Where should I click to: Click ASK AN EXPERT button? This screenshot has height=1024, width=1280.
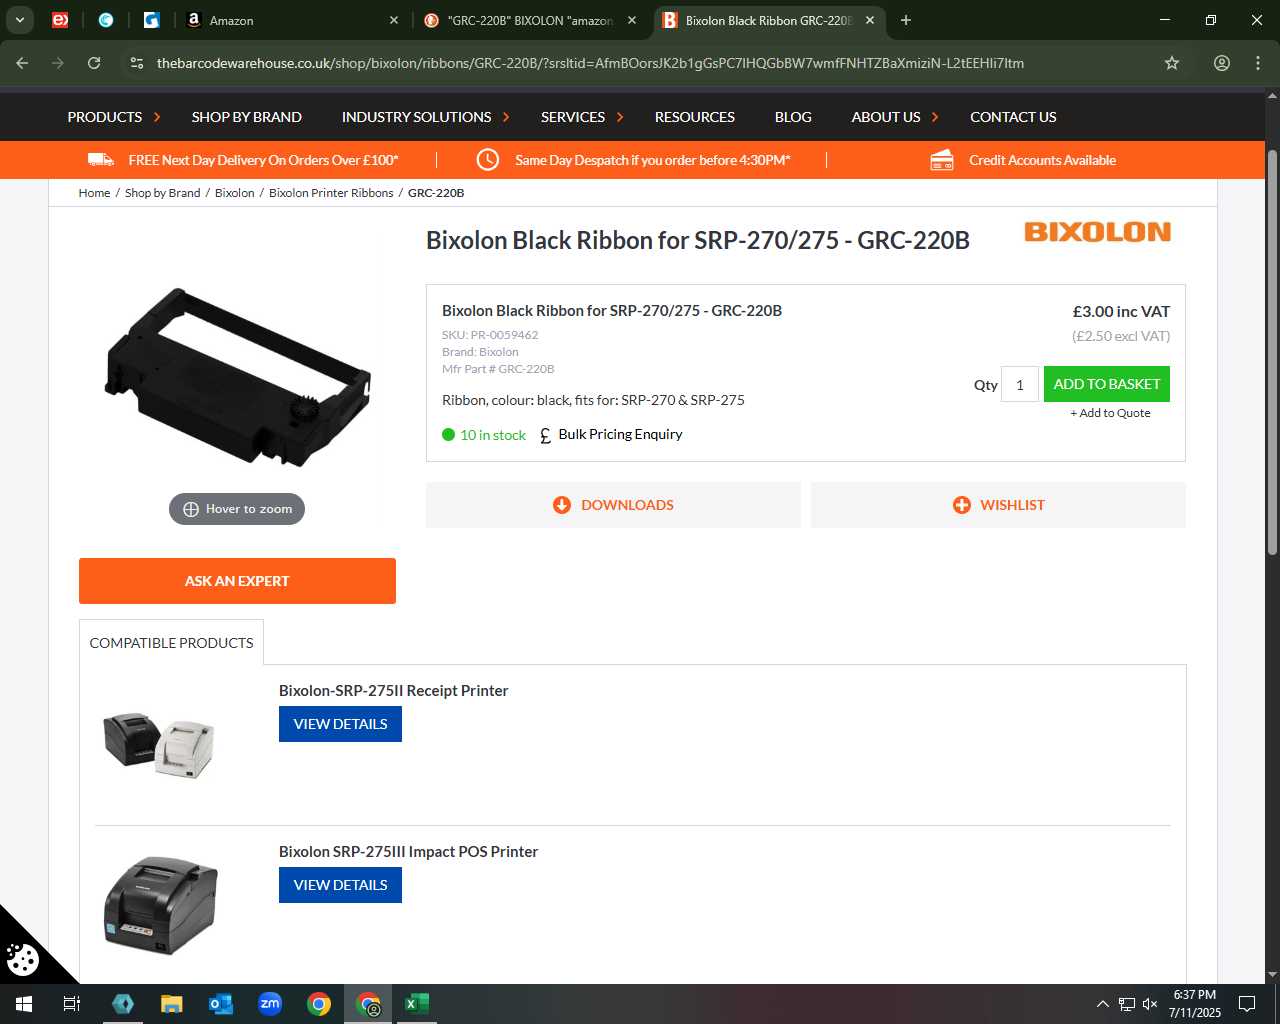click(237, 581)
